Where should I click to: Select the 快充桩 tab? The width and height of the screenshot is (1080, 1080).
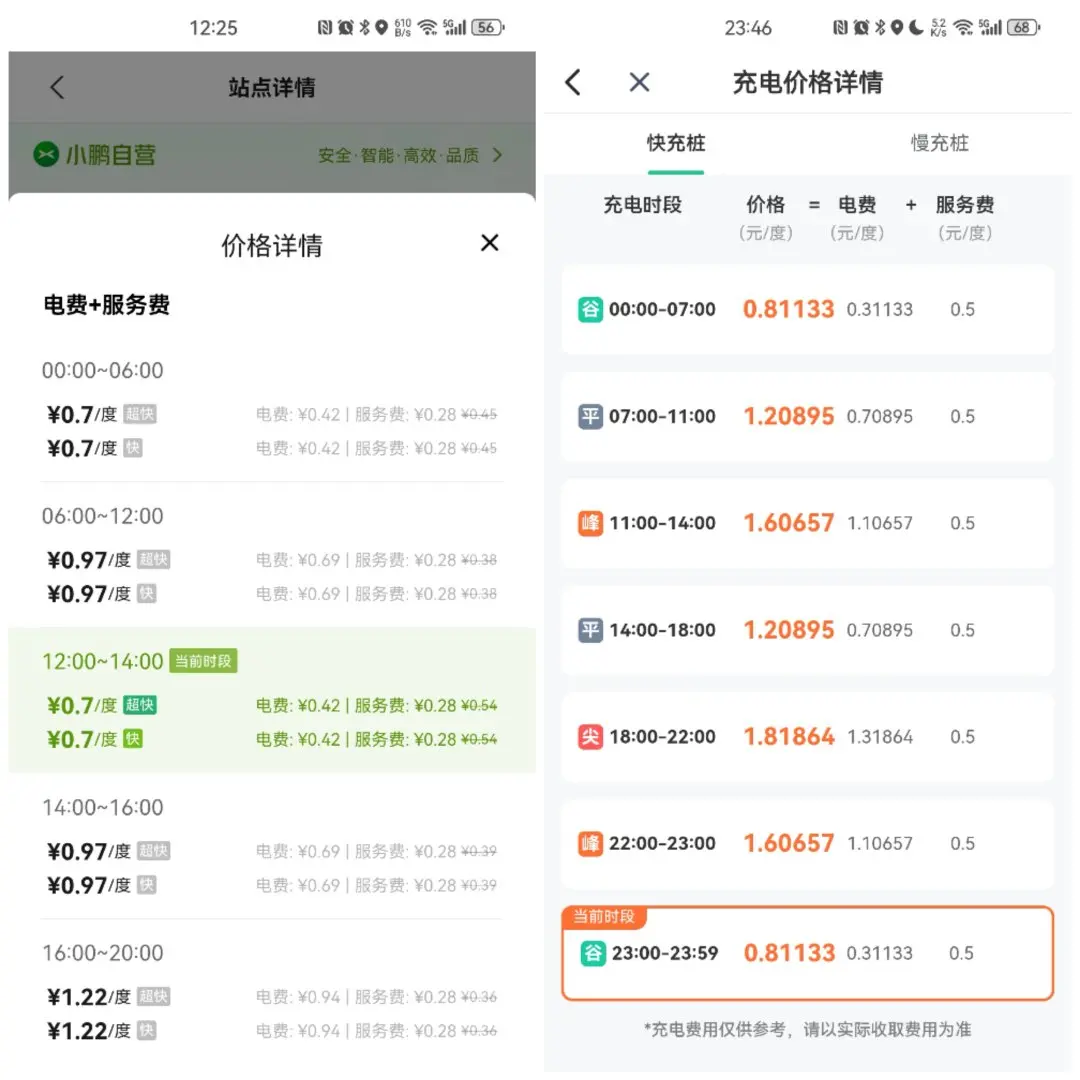[x=676, y=143]
